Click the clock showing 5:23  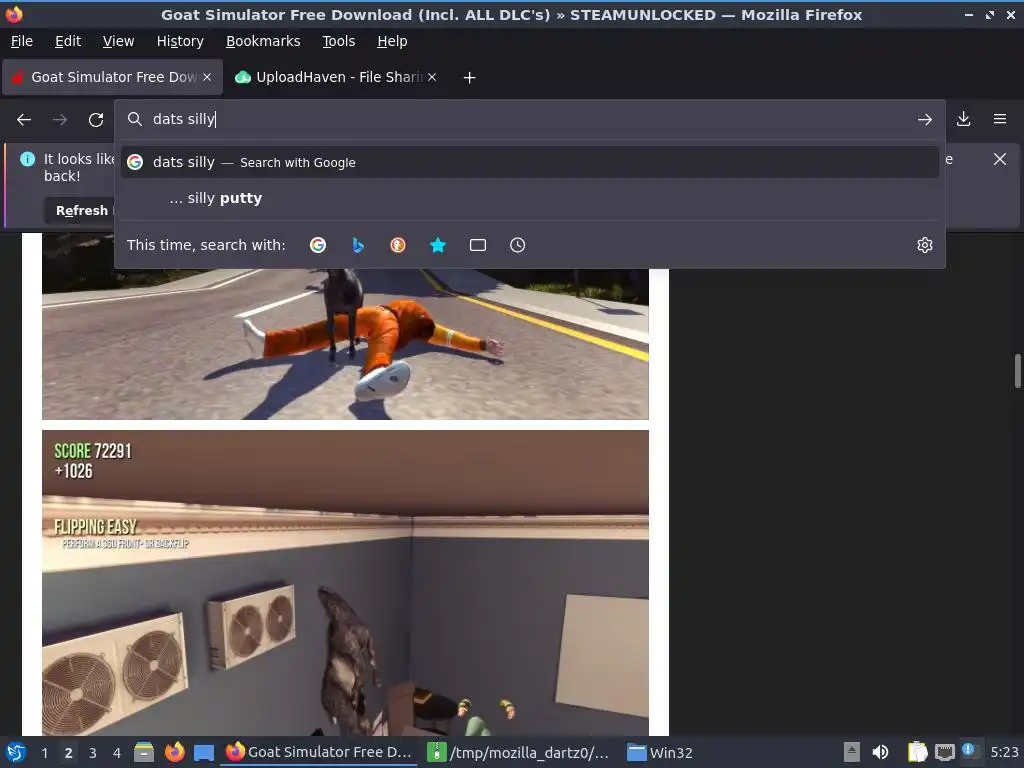click(x=1004, y=752)
